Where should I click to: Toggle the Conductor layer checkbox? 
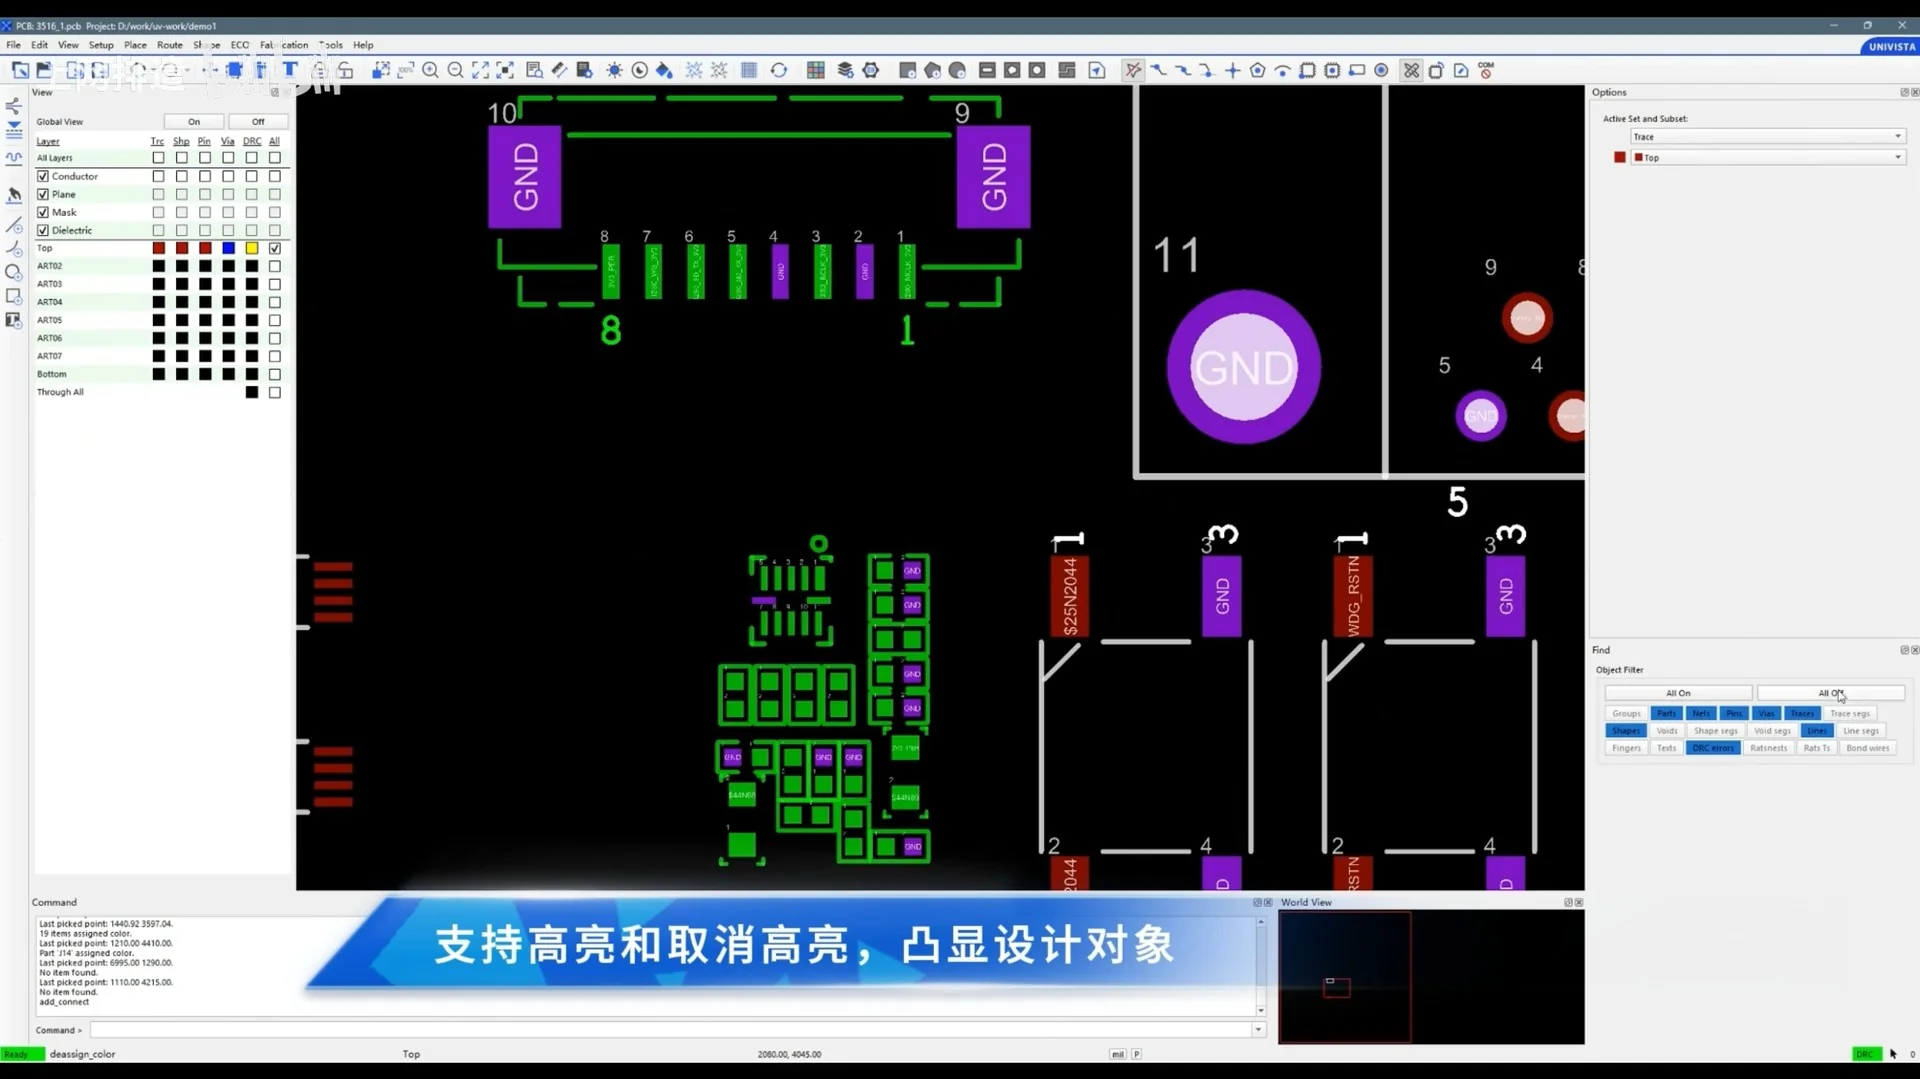tap(43, 176)
